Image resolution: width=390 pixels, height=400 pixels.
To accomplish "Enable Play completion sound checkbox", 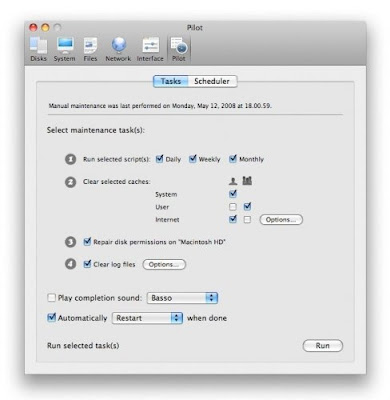I will (x=52, y=298).
